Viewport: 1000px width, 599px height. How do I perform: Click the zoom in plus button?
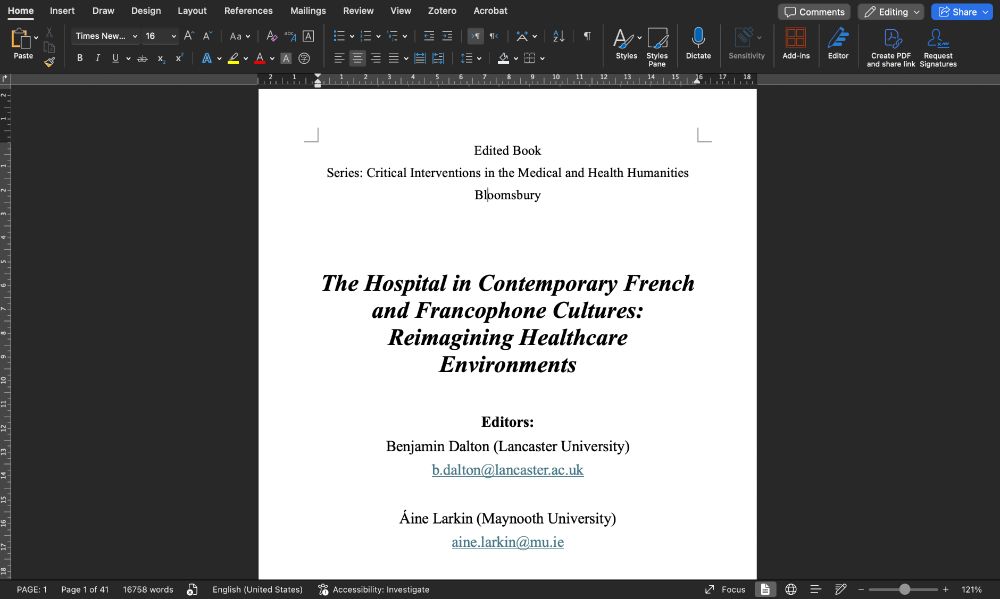[946, 589]
